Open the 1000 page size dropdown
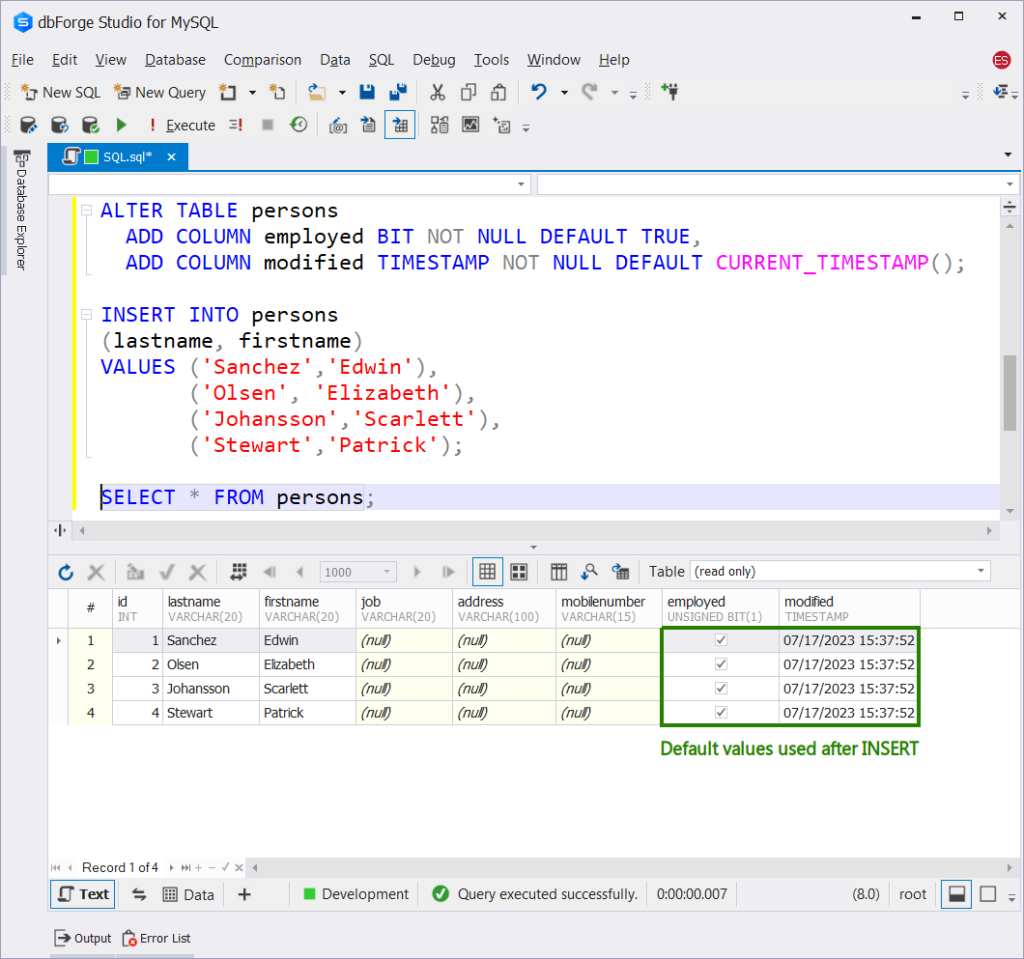 point(387,572)
